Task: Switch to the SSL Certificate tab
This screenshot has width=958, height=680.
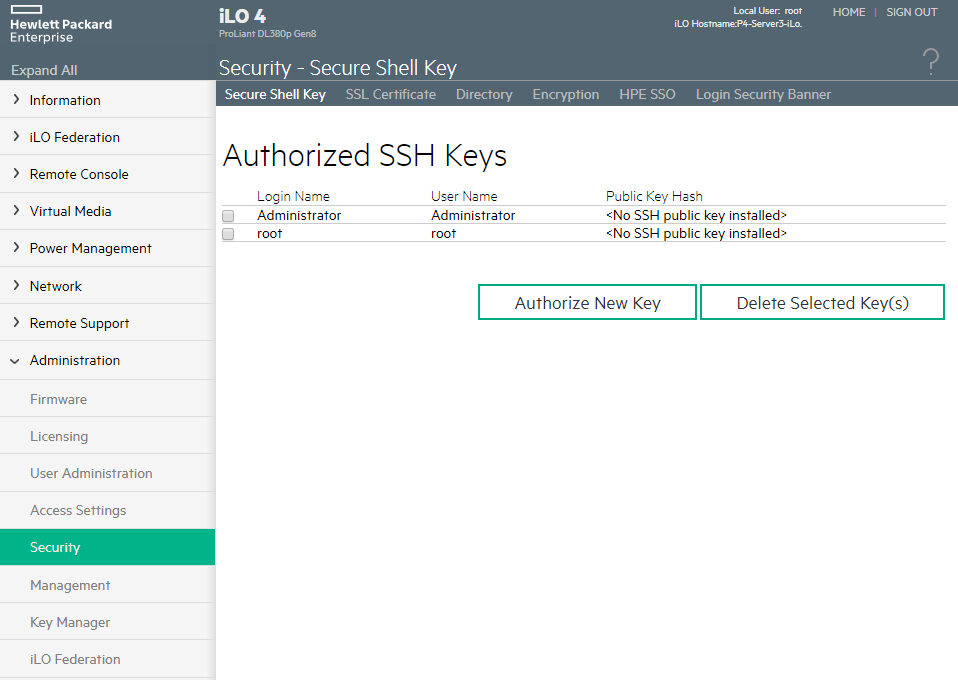Action: [390, 94]
